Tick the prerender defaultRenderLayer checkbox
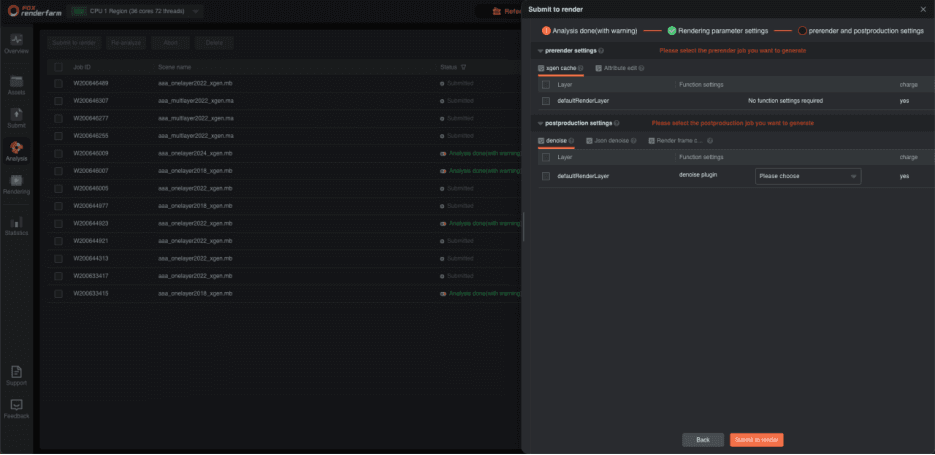The image size is (935, 455). [546, 101]
